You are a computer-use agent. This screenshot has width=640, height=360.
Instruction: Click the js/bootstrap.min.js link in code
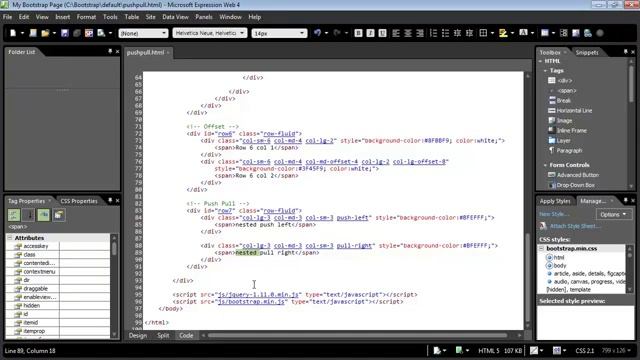tap(251, 302)
